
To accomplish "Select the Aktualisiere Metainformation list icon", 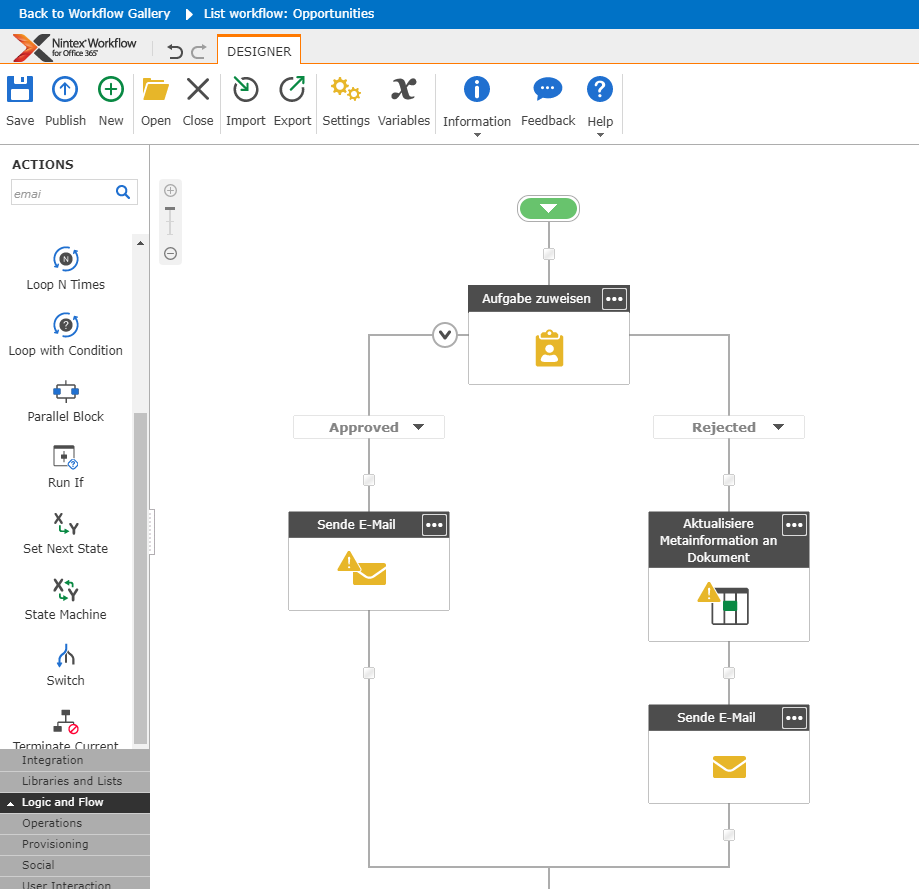I will [x=723, y=604].
